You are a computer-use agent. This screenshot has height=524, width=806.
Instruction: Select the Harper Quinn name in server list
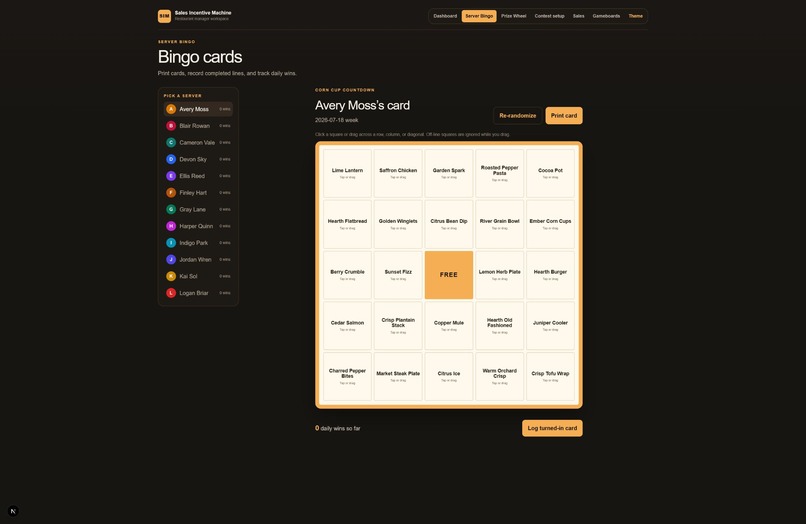[196, 226]
